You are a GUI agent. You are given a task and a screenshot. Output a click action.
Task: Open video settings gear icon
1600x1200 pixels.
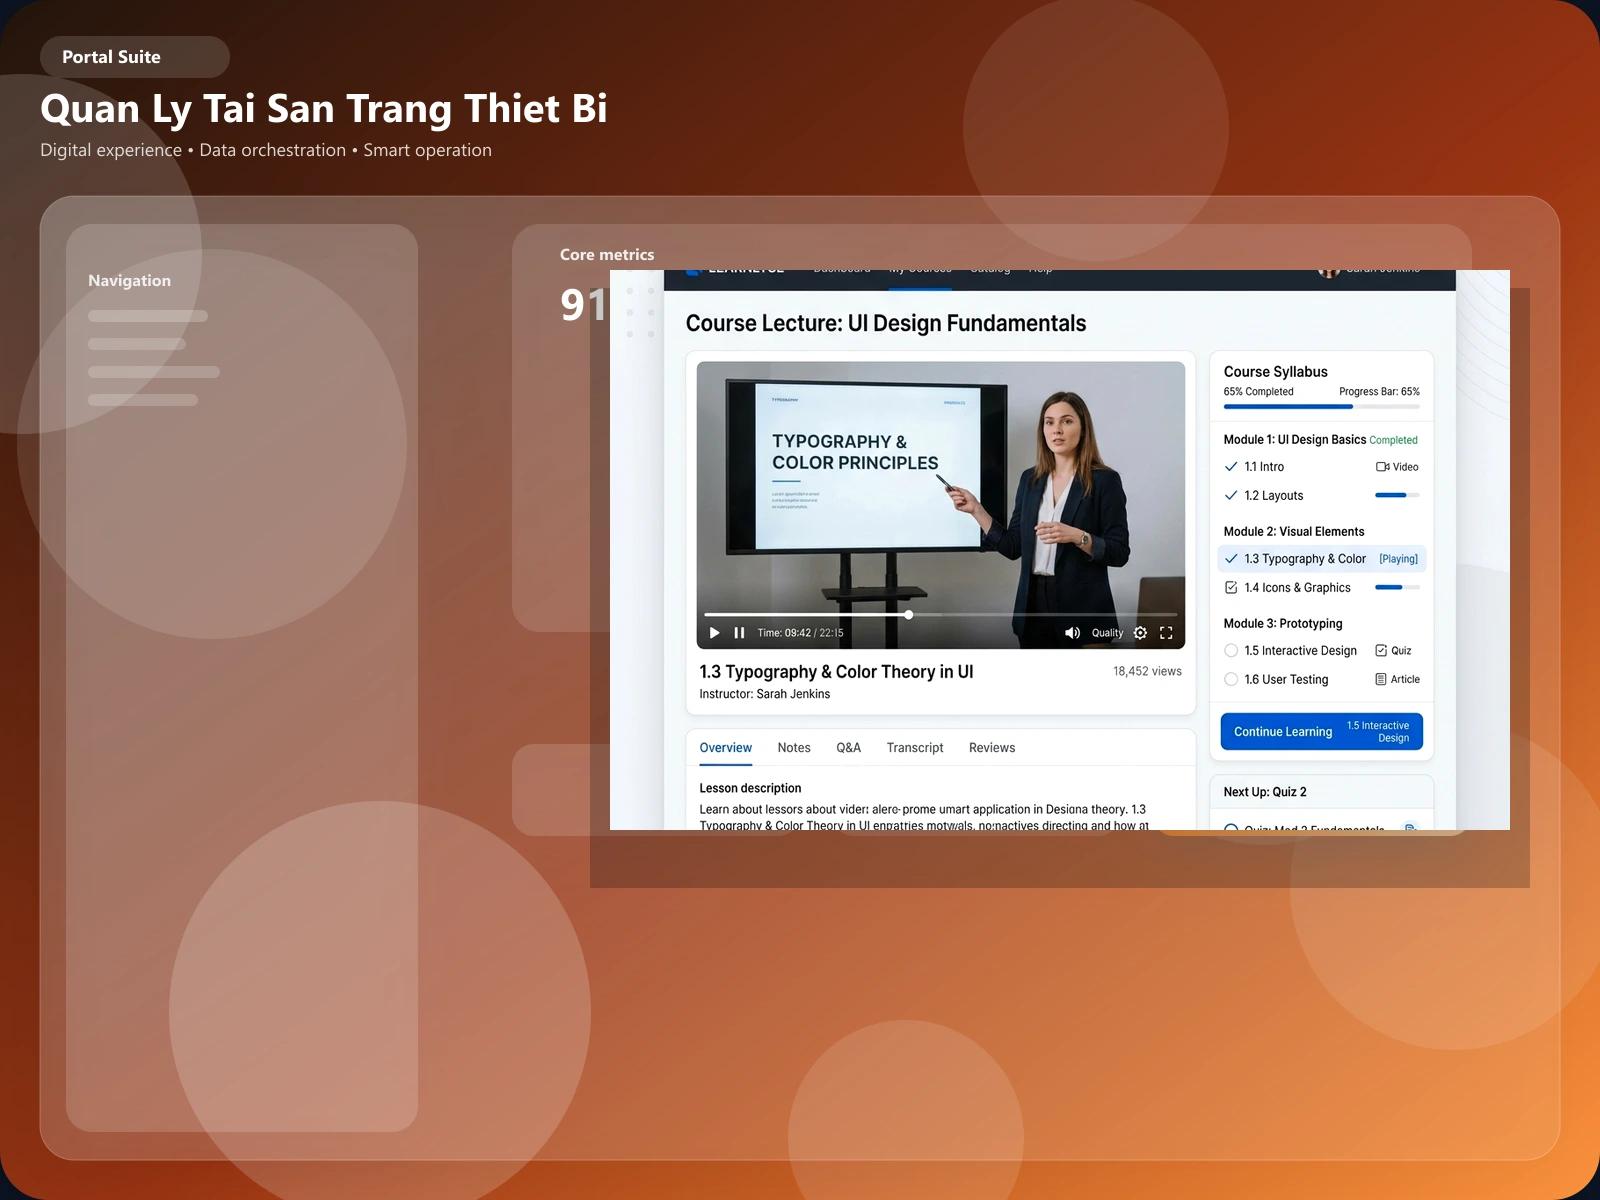[x=1140, y=633]
